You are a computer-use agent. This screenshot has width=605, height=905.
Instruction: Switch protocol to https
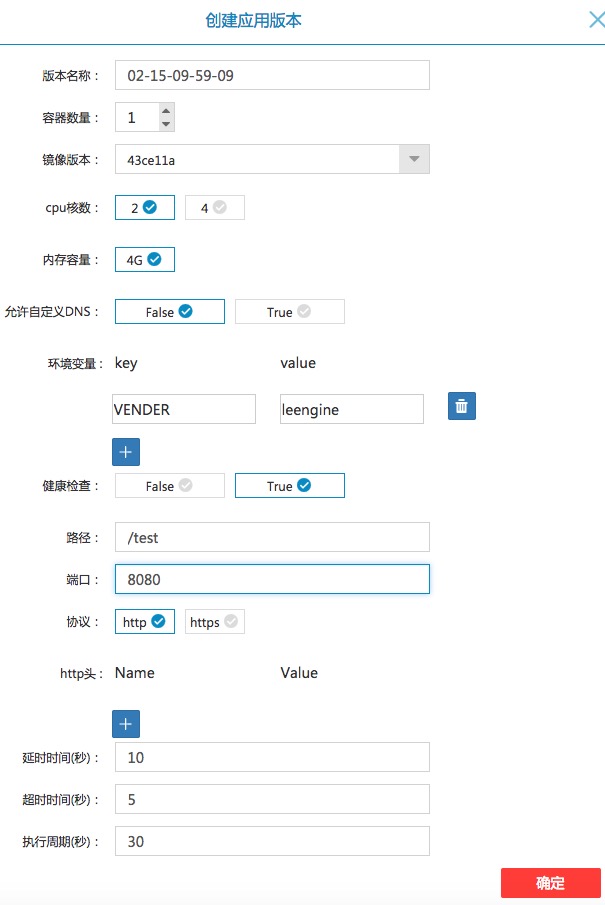coord(214,621)
